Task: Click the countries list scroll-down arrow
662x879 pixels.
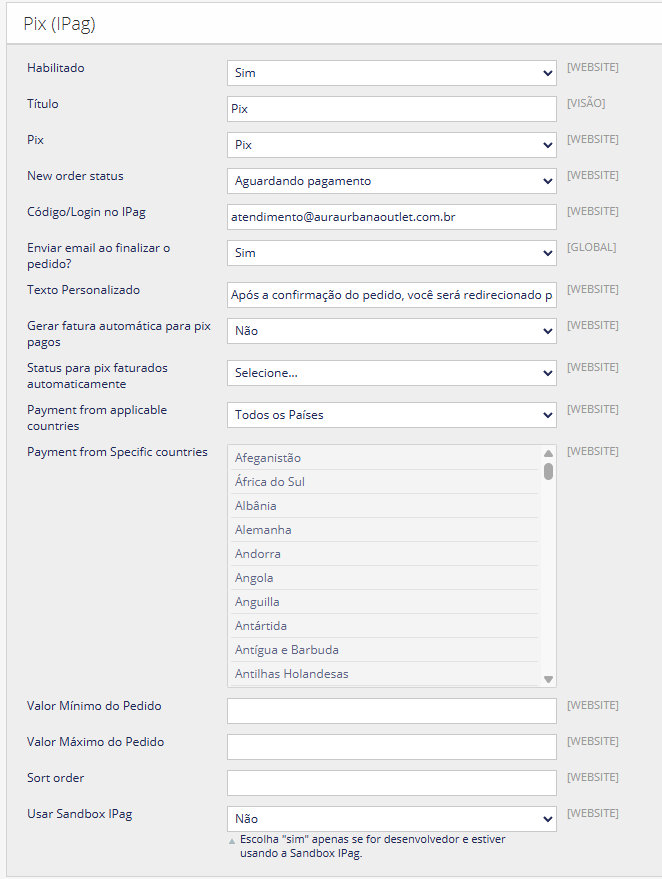Action: click(x=549, y=679)
